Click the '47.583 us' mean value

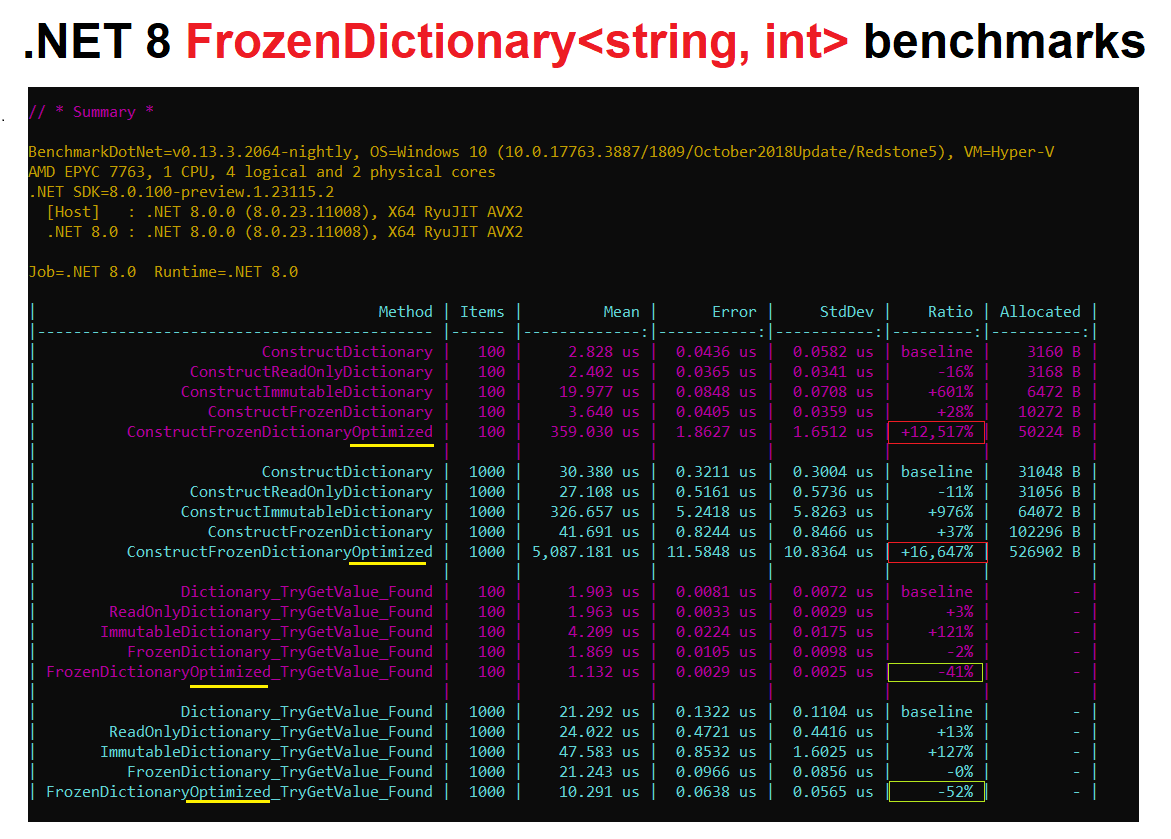pyautogui.click(x=599, y=753)
